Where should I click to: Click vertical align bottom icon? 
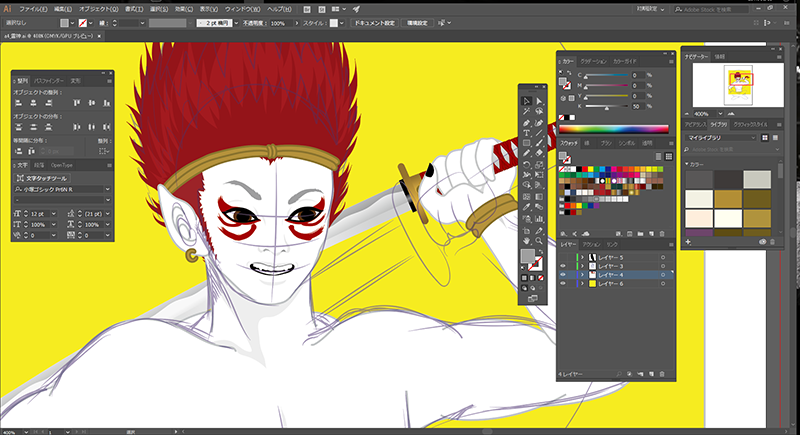107,103
